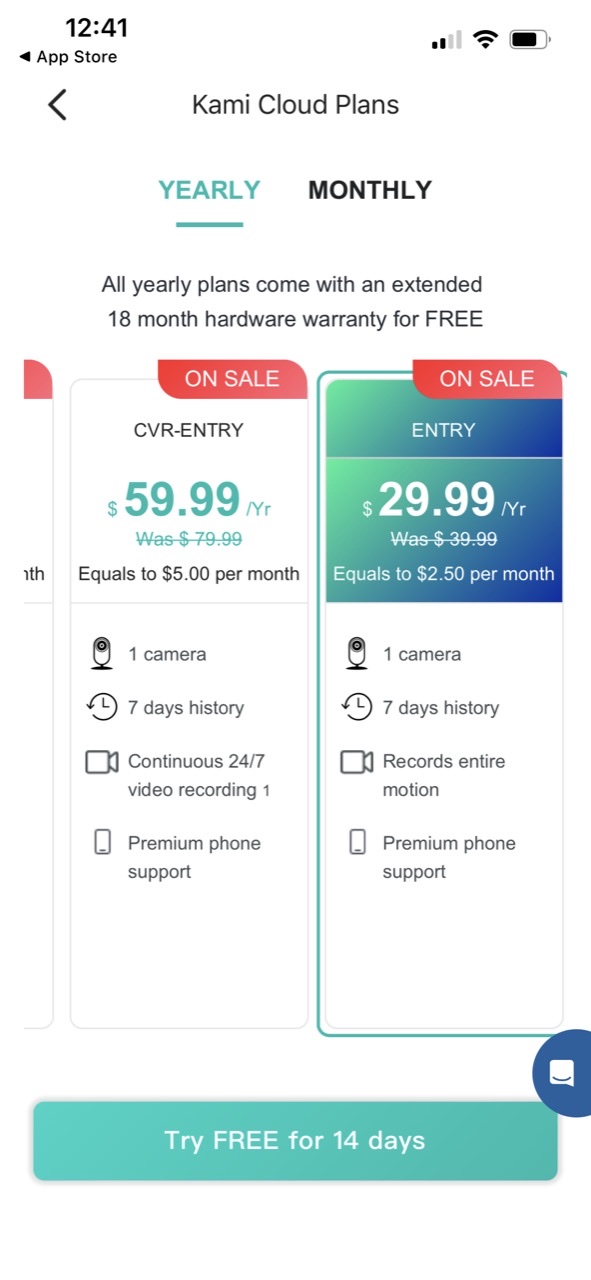
Task: Switch to the MONTHLY tab
Action: [x=370, y=190]
